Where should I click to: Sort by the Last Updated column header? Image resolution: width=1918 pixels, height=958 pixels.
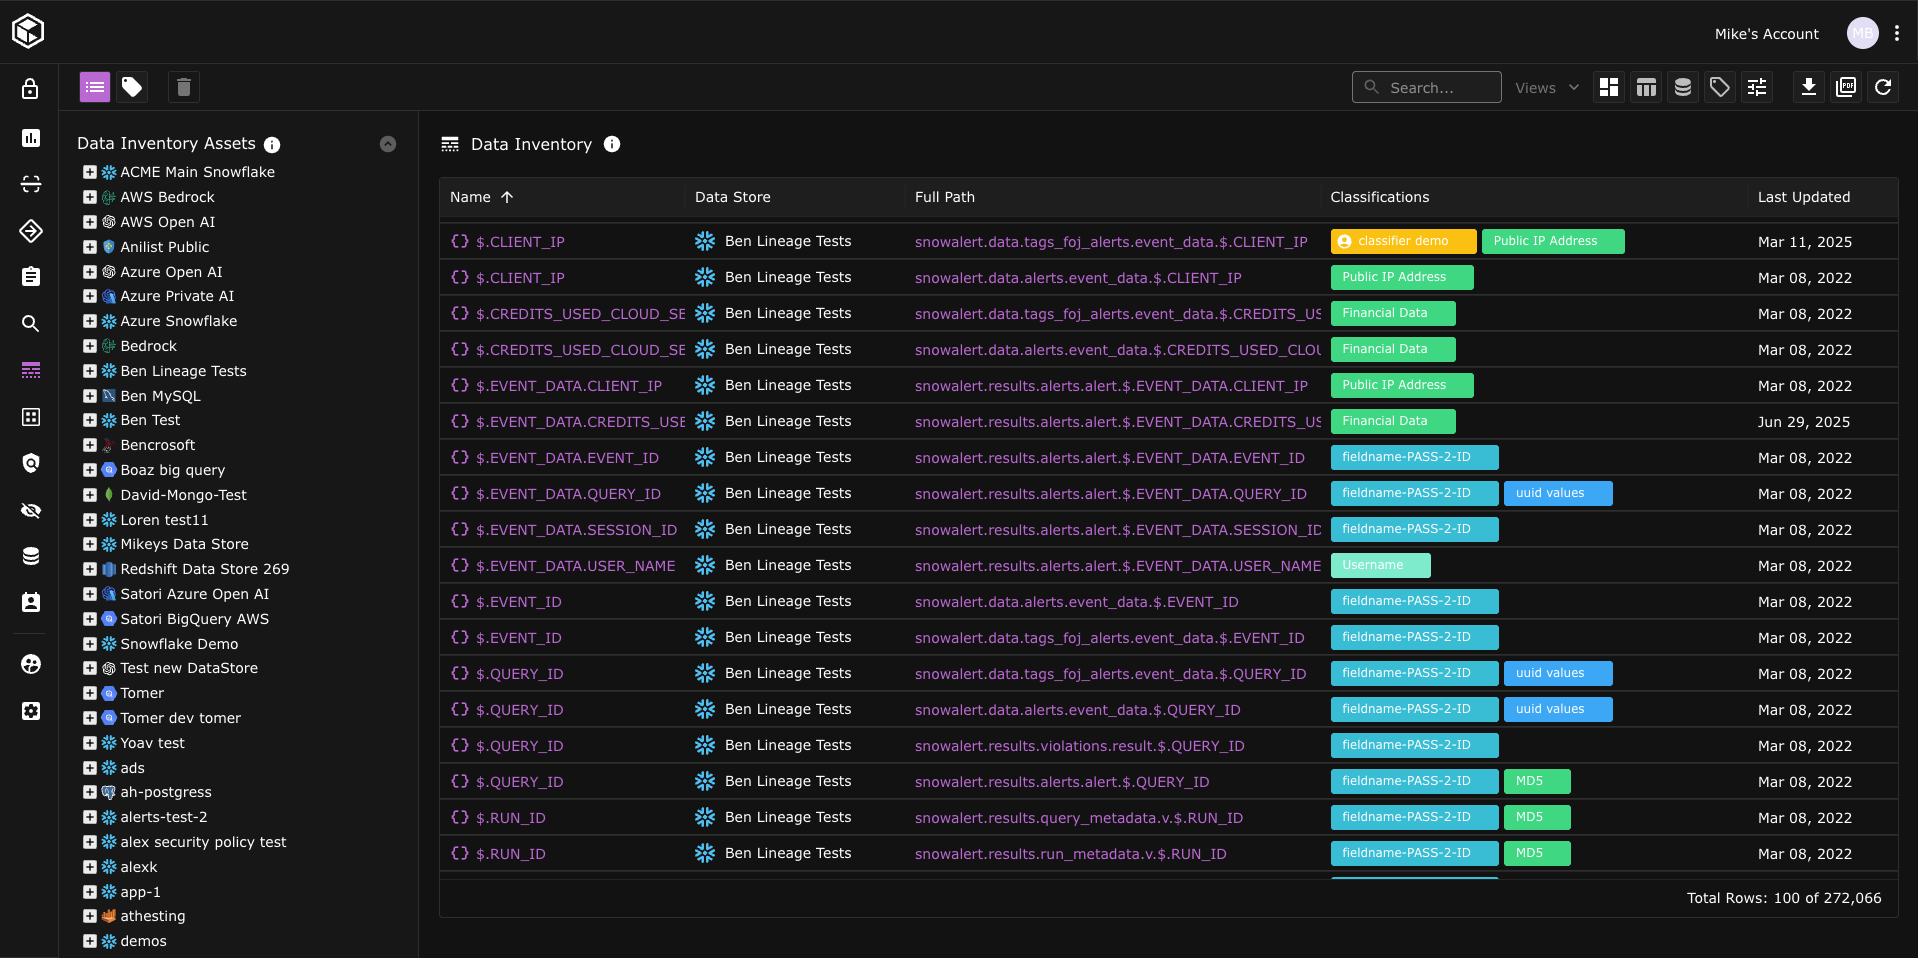point(1803,197)
